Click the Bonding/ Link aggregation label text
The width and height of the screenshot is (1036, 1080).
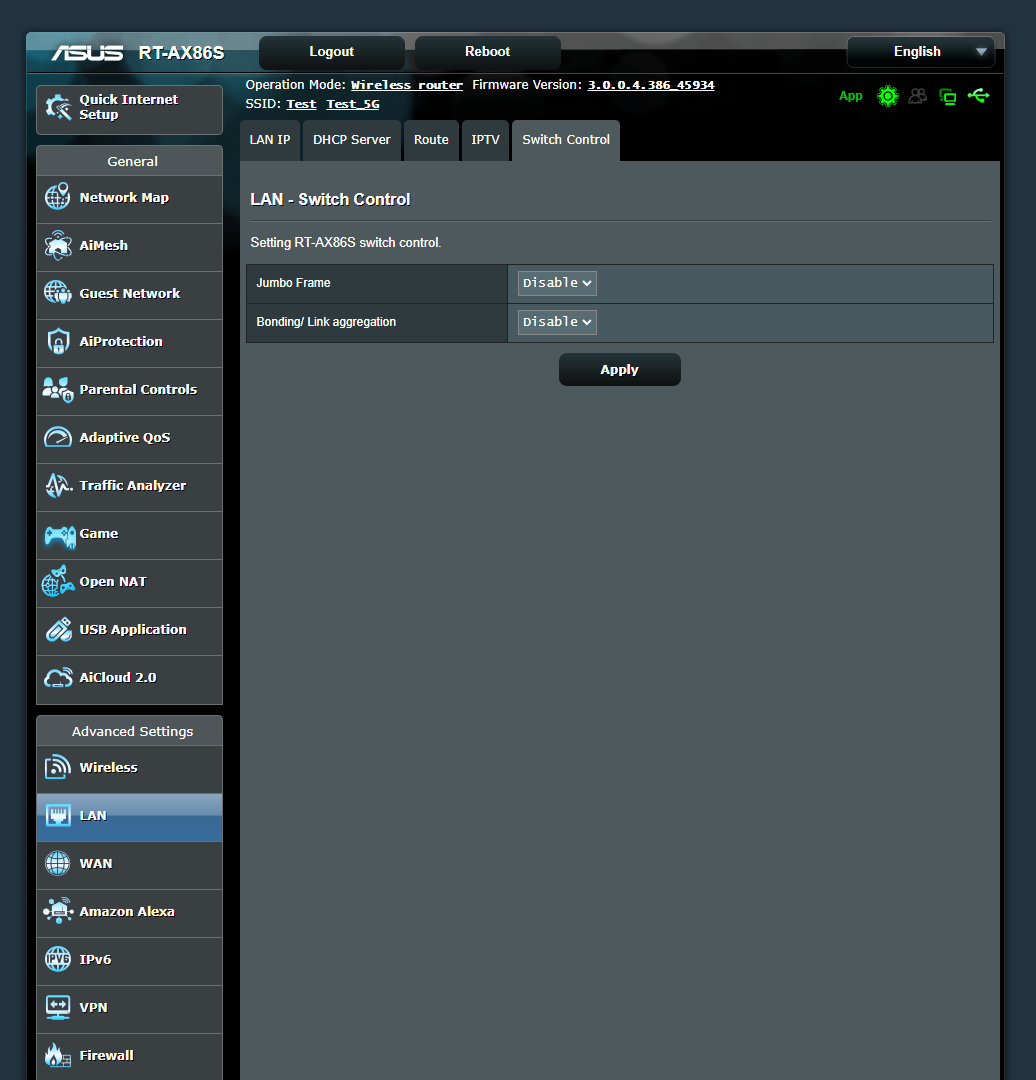[x=326, y=322]
